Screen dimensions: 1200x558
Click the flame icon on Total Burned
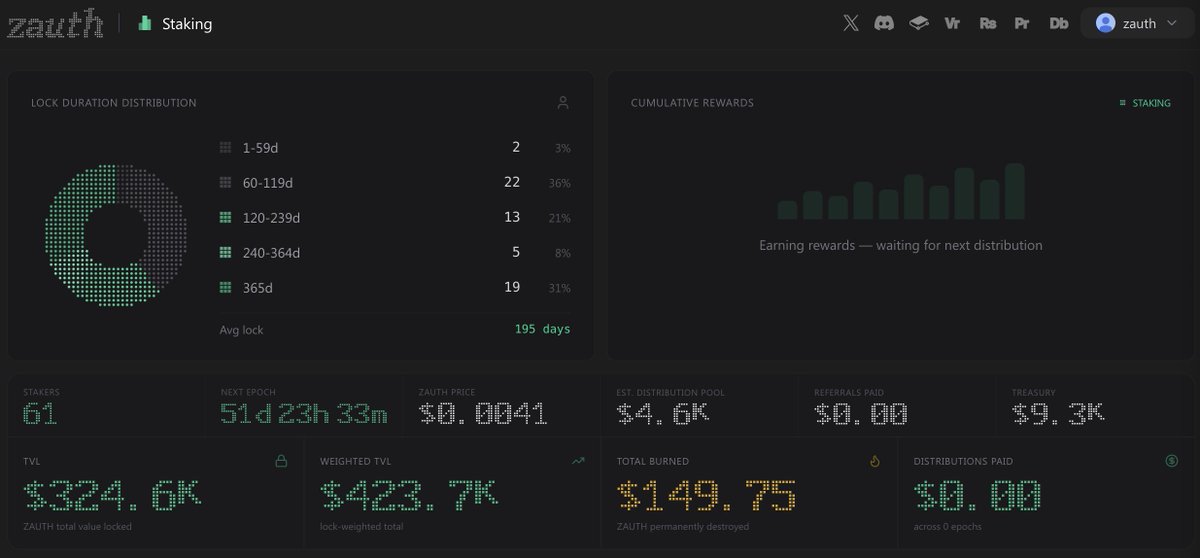[875, 461]
